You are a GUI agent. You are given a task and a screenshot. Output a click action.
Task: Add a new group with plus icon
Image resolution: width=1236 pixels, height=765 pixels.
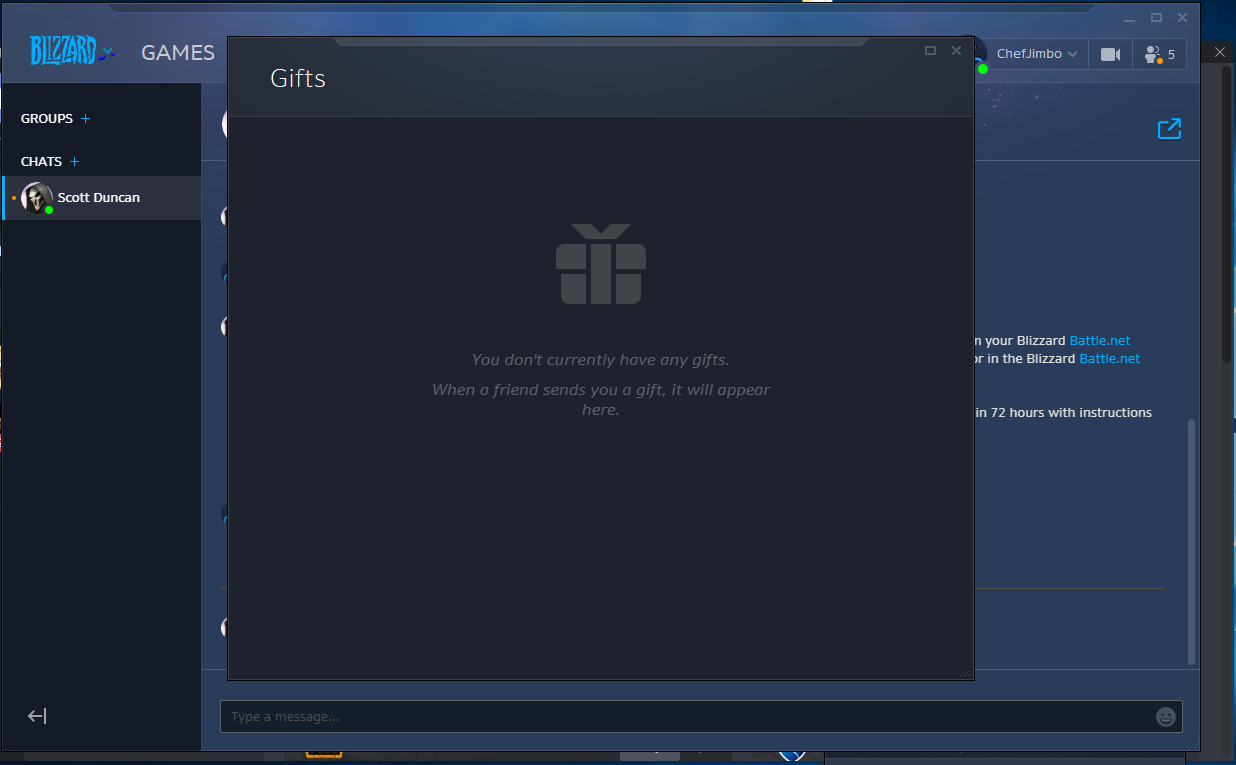click(85, 119)
